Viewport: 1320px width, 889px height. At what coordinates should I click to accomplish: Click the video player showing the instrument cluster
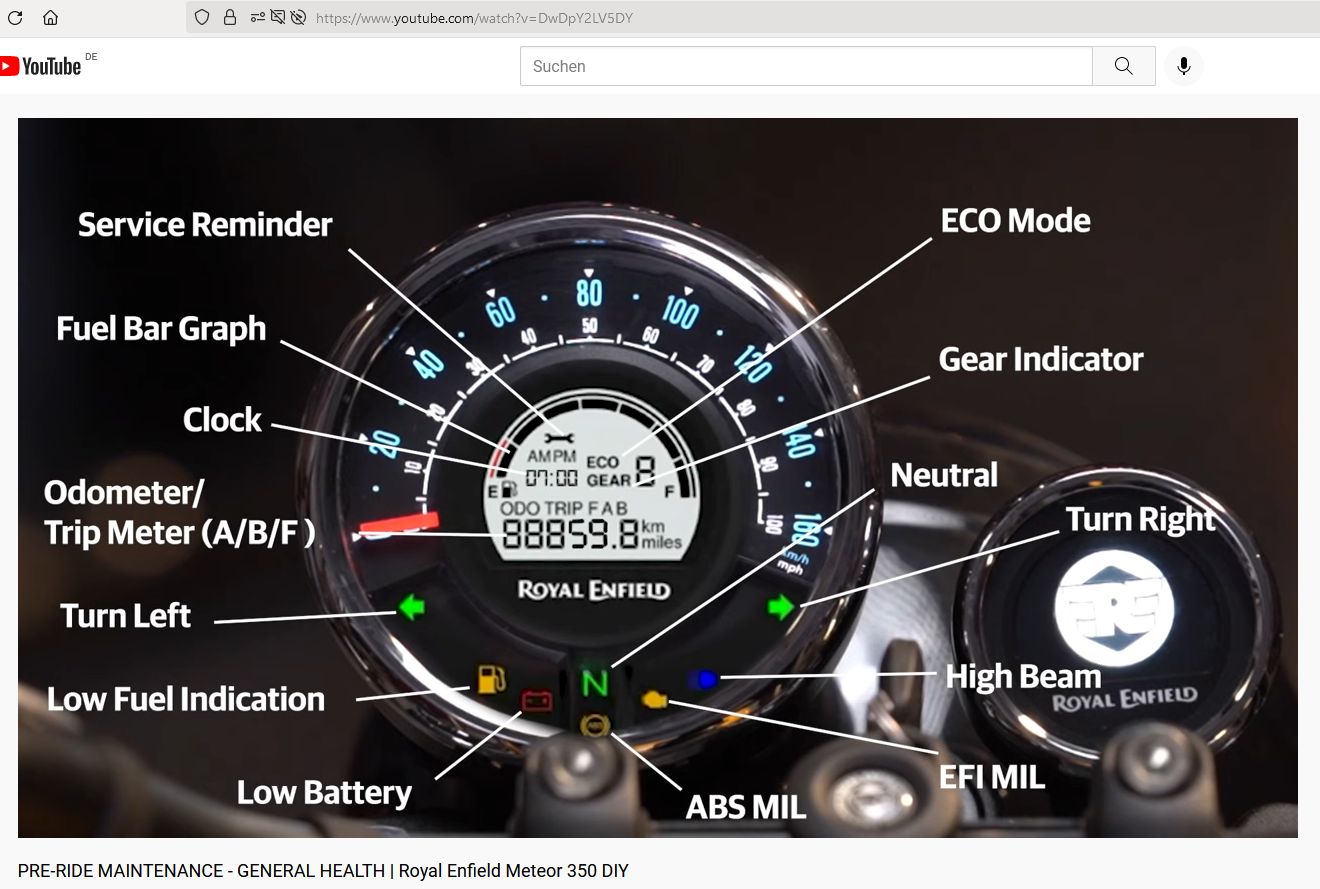[658, 477]
